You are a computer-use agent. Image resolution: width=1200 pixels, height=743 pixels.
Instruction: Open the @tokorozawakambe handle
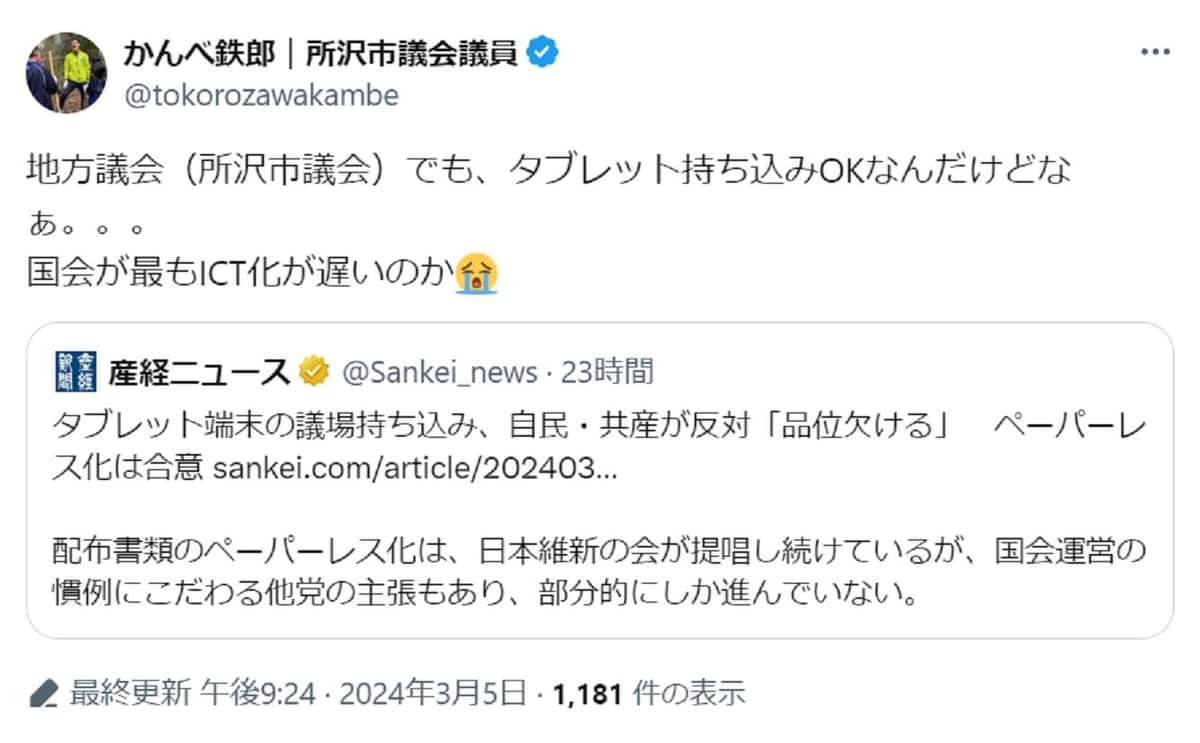[x=261, y=95]
